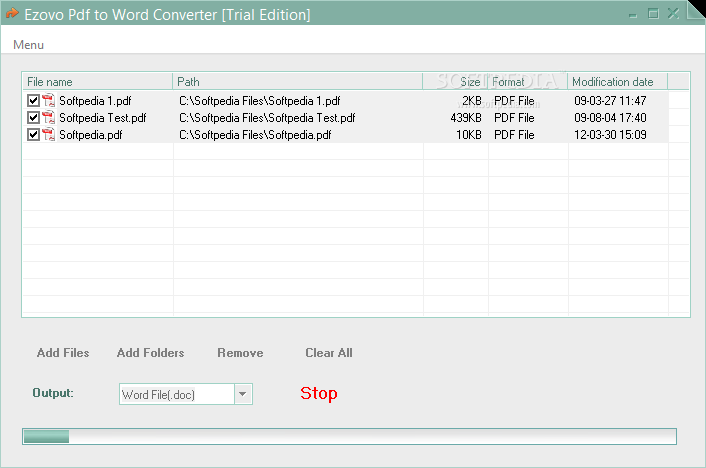Click the Add Files button
This screenshot has width=706, height=468.
click(63, 353)
